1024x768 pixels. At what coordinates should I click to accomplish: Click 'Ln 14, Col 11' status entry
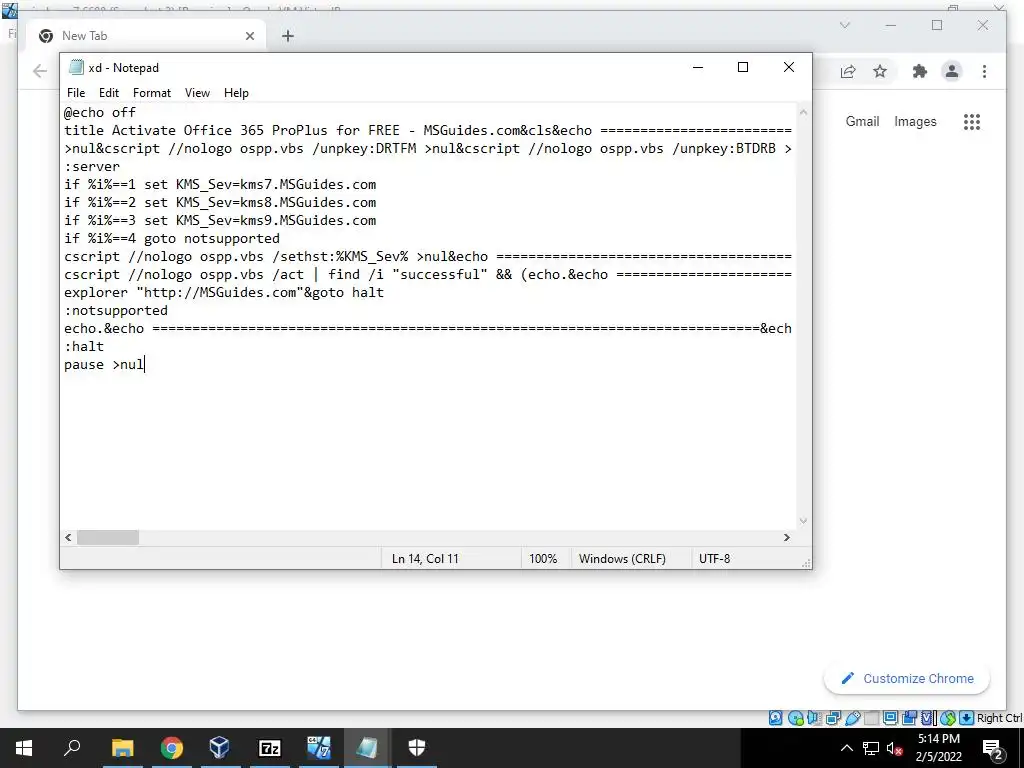pos(425,559)
